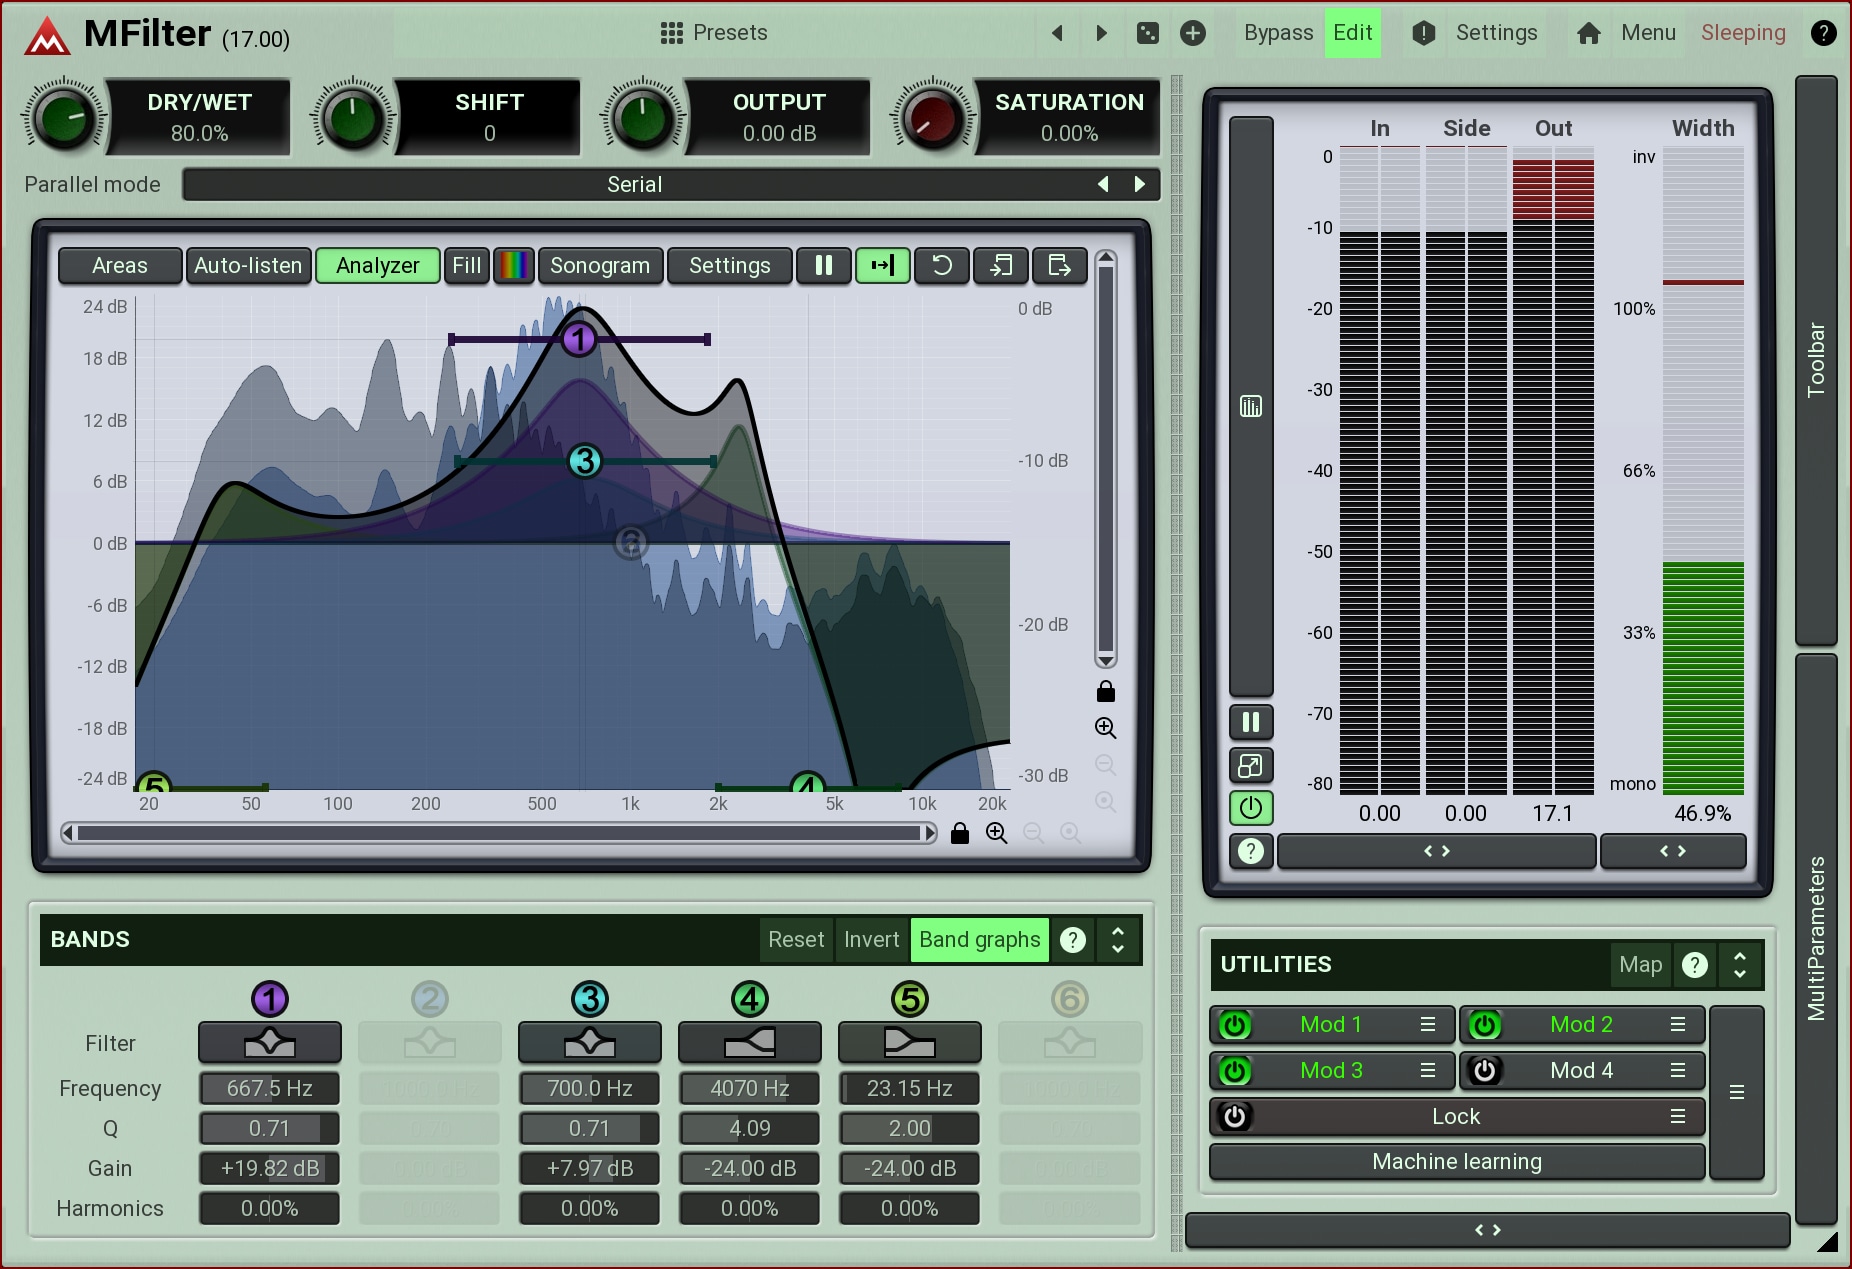Click the home icon next to Menu
Viewport: 1852px width, 1269px height.
pos(1588,33)
